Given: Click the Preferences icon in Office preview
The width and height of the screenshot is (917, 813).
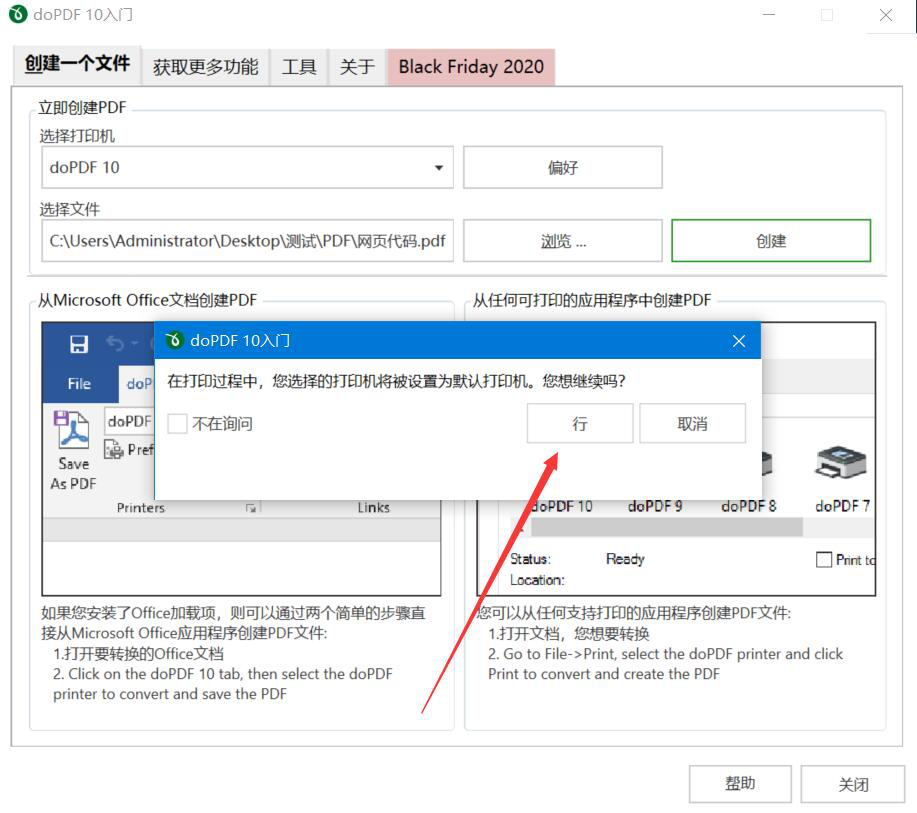Looking at the screenshot, I should (x=113, y=450).
